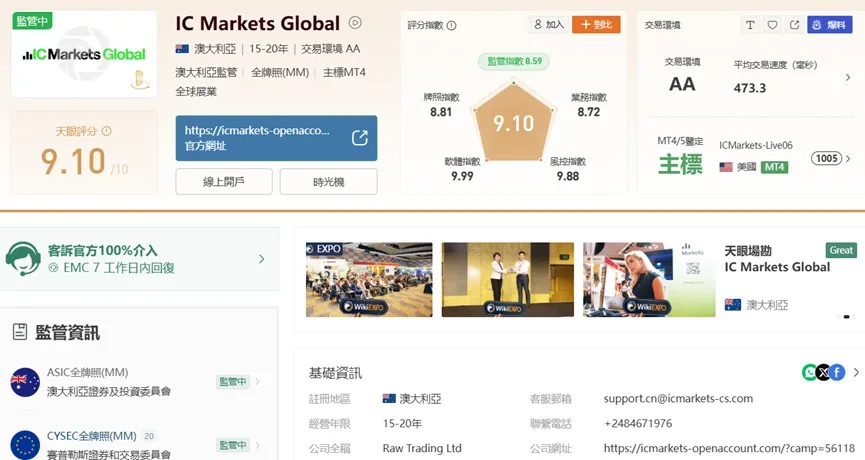This screenshot has width=865, height=460.
Task: Click the company website URL link
Action: point(729,448)
